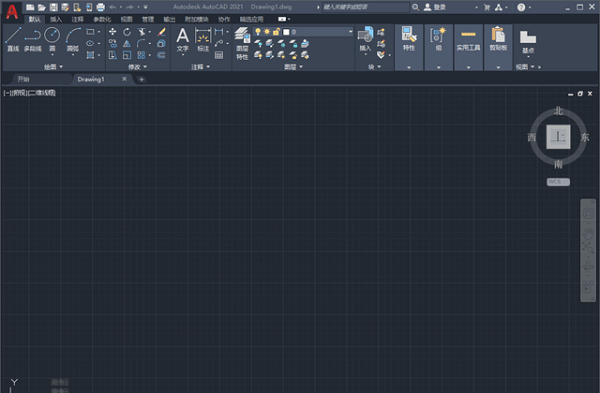Select the Fillet tool icon
Image resolution: width=600 pixels, height=393 pixels.
tap(141, 43)
